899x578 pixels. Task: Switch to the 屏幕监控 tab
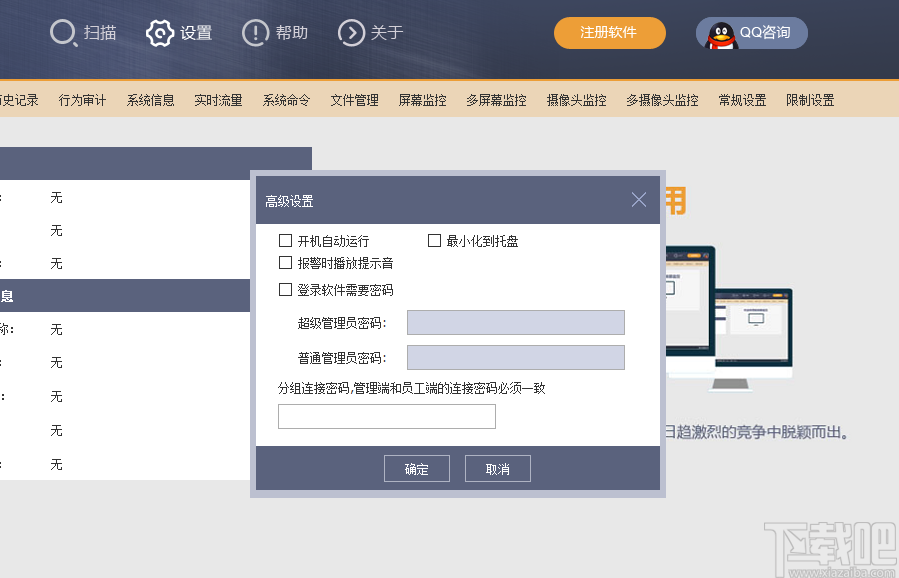point(421,100)
